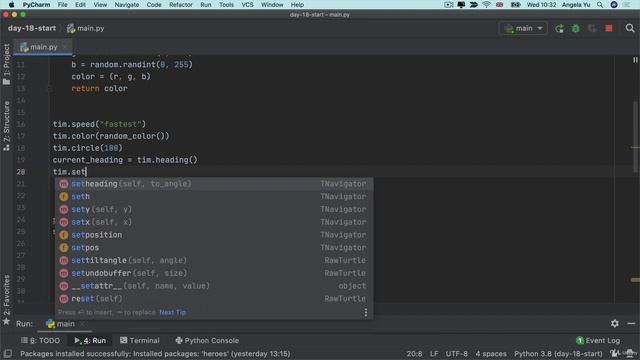640x360 pixels.
Task: Click Next Tip link in completion popup
Action: (x=173, y=312)
